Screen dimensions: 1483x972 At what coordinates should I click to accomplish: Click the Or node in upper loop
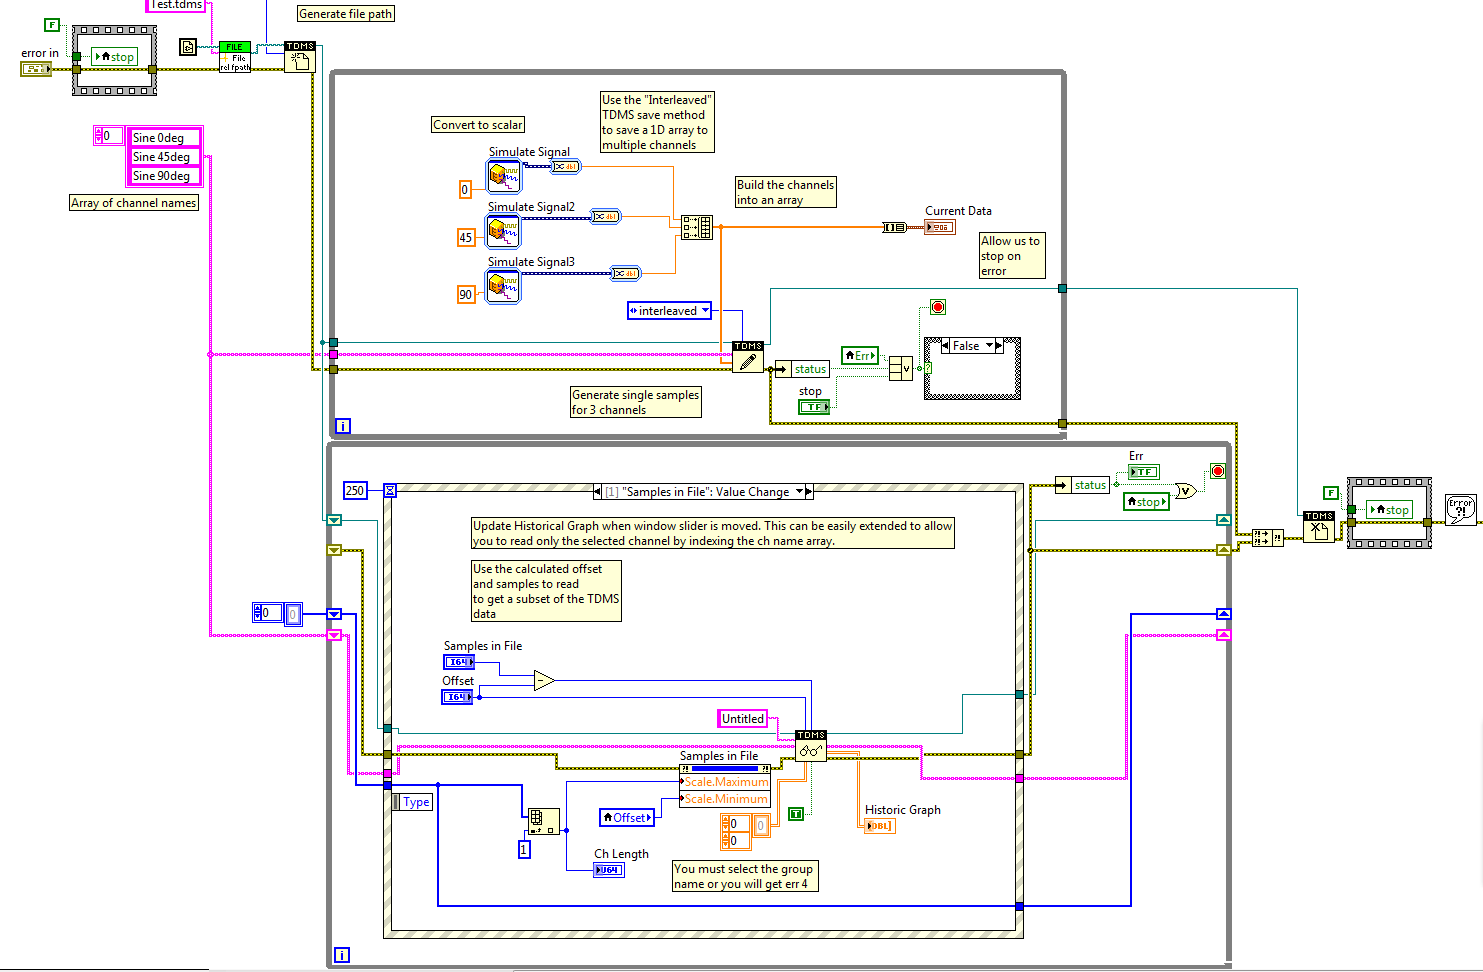coord(901,368)
